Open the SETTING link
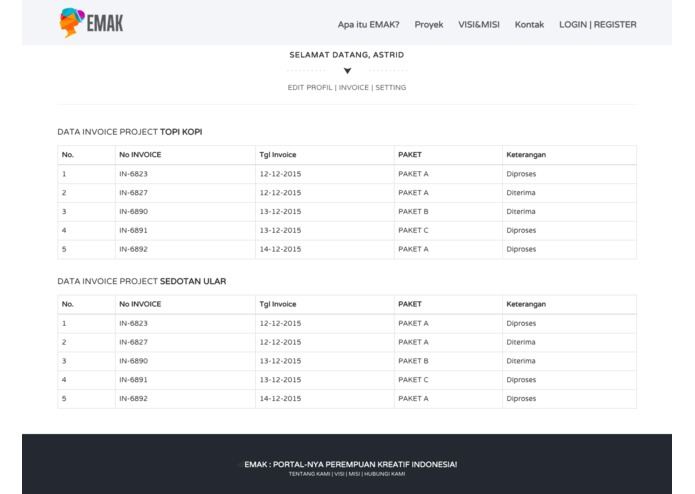The width and height of the screenshot is (695, 494). tap(390, 88)
